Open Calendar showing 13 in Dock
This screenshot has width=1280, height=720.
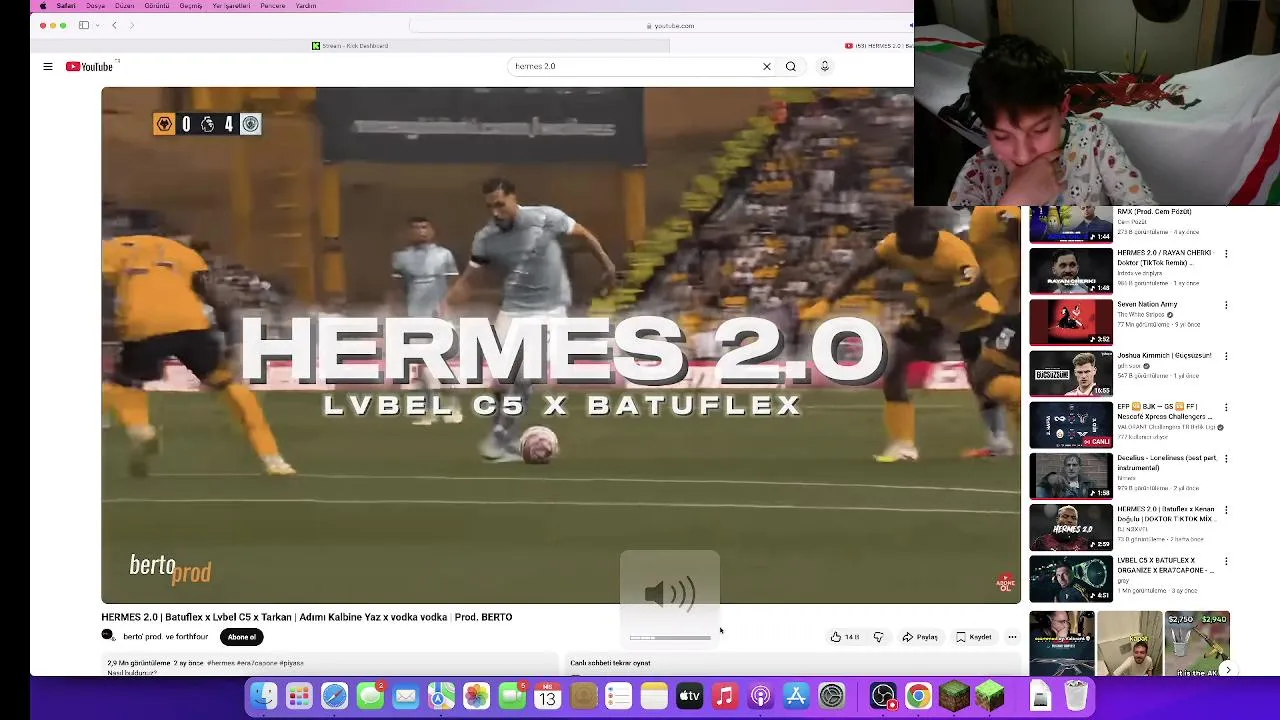pos(548,696)
